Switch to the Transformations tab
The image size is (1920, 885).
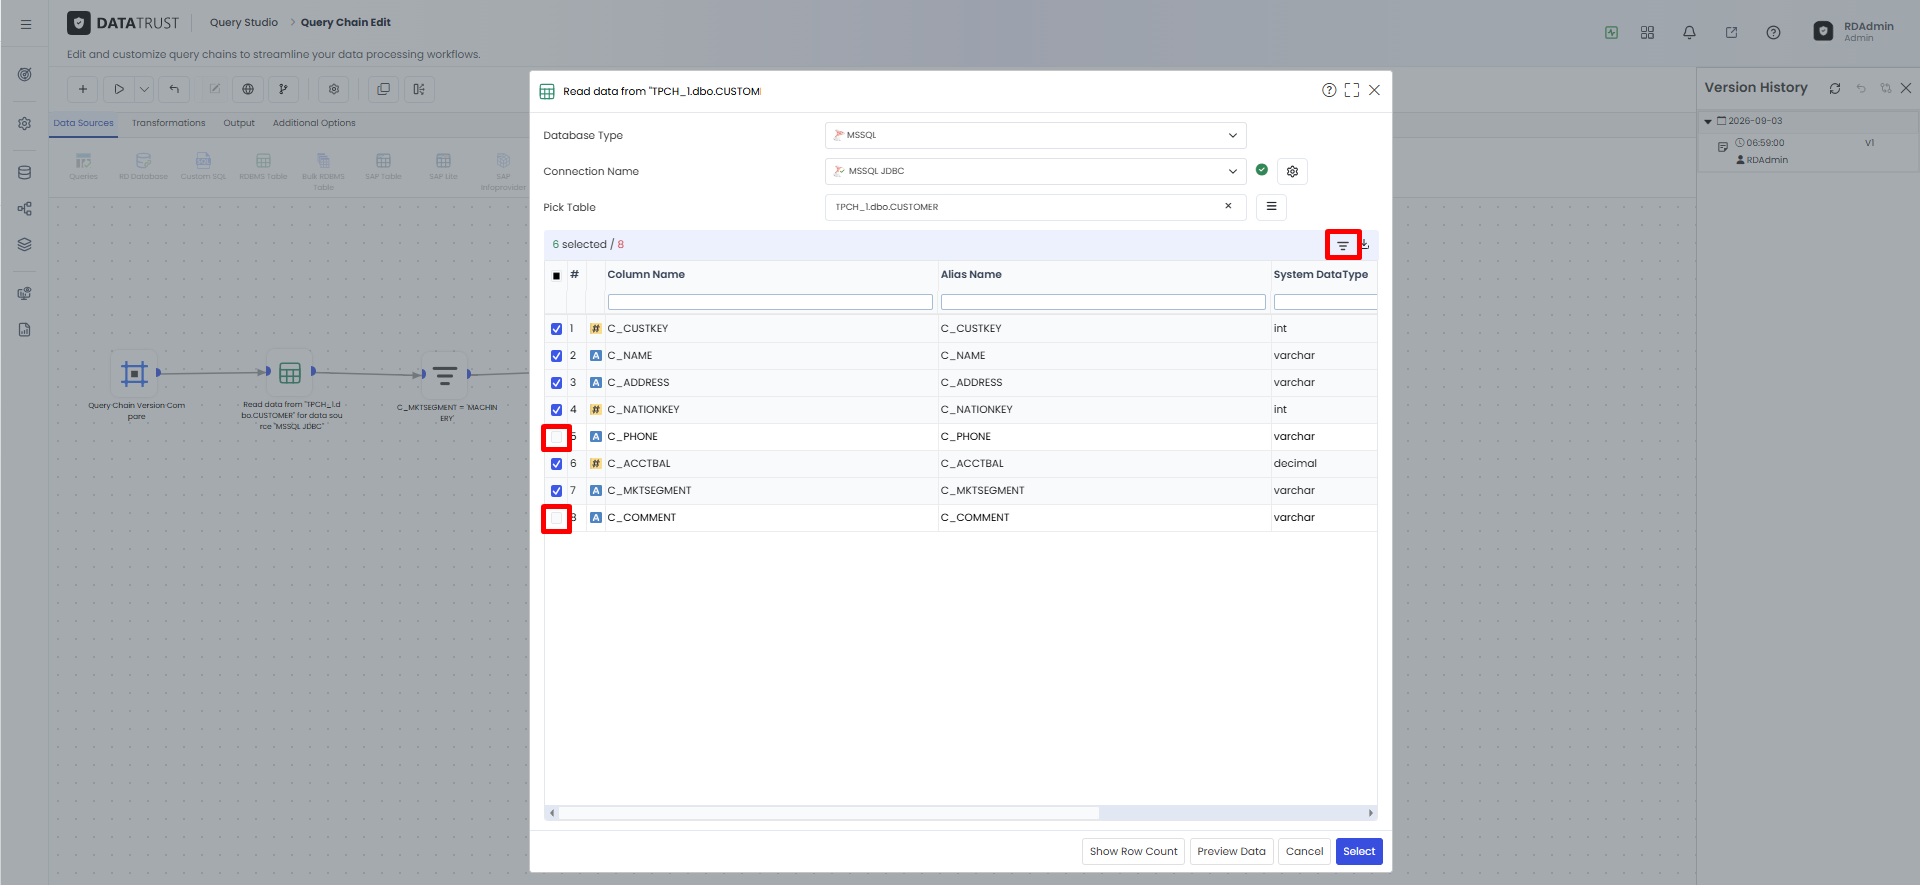(168, 123)
